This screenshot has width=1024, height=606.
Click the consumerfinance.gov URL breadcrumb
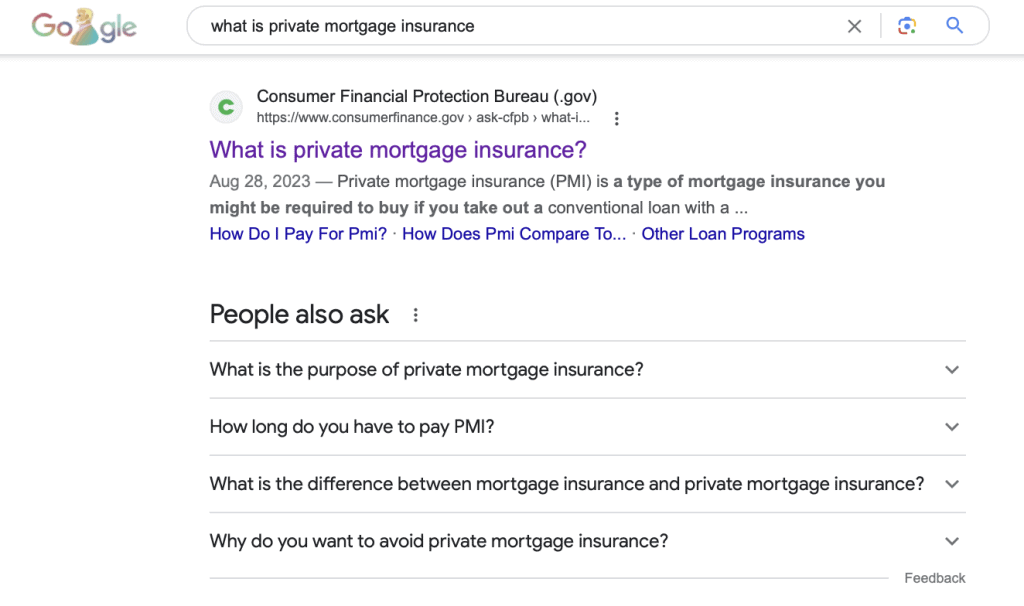point(423,118)
